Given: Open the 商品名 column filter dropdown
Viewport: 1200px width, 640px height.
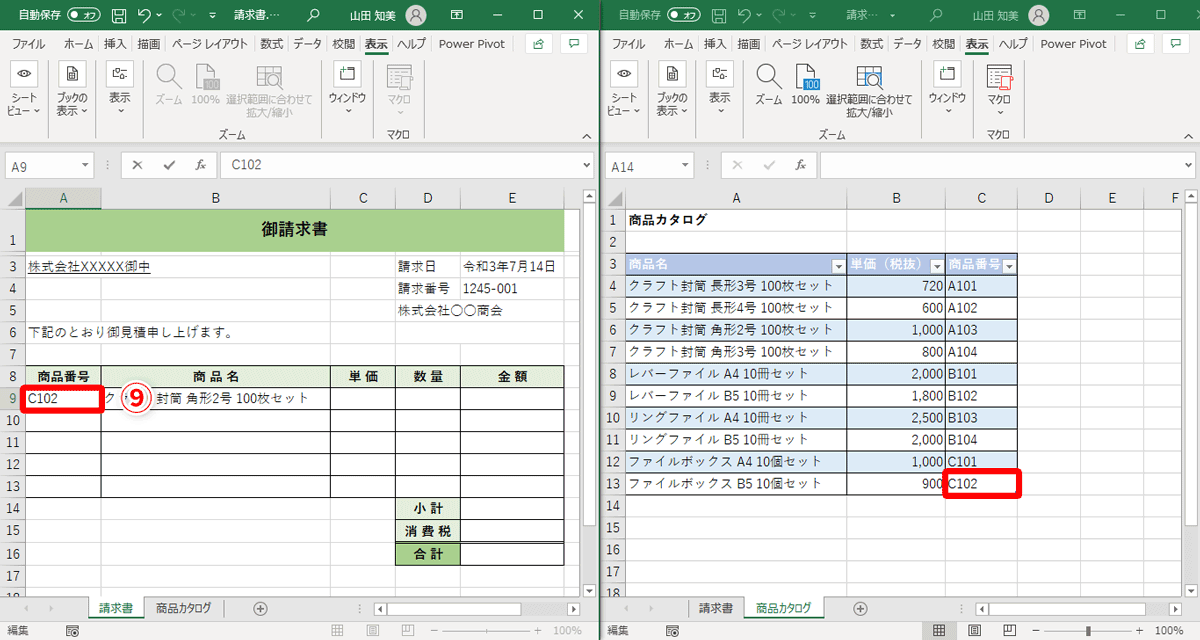Looking at the screenshot, I should [x=838, y=266].
